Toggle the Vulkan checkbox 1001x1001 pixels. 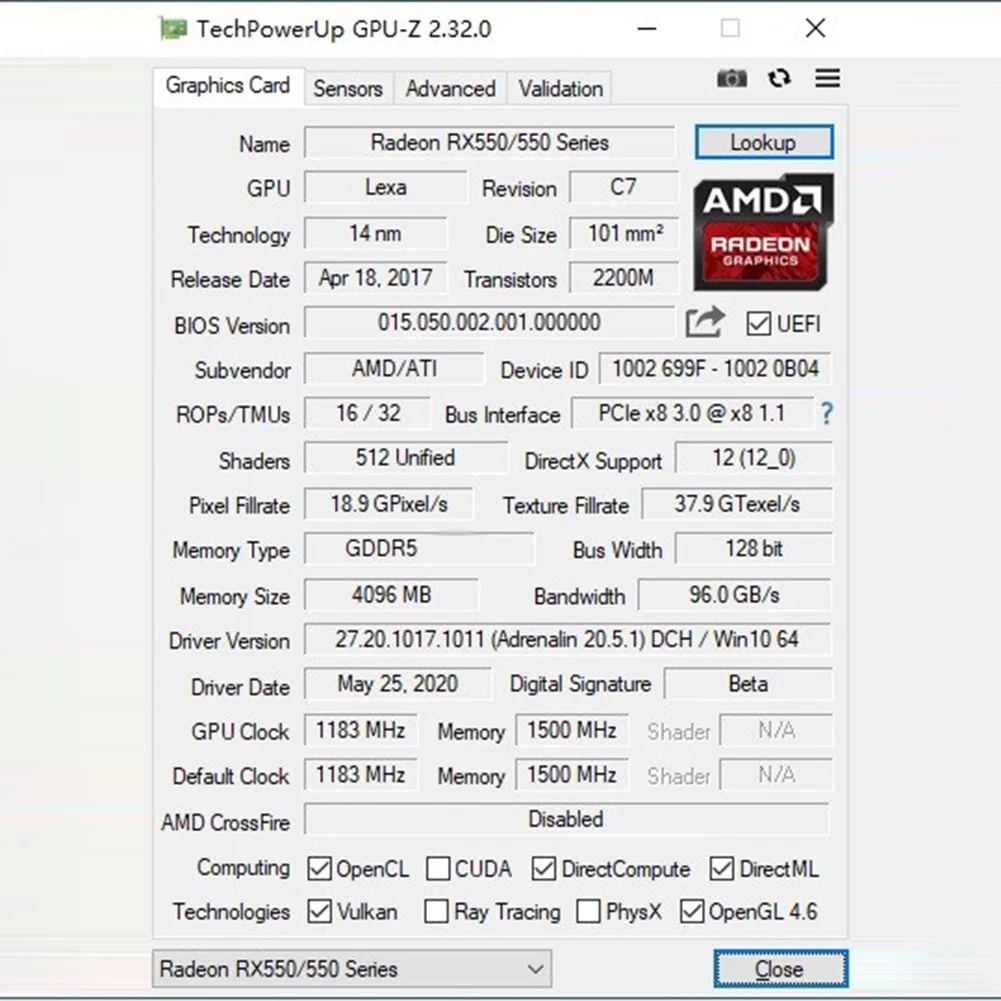click(319, 912)
